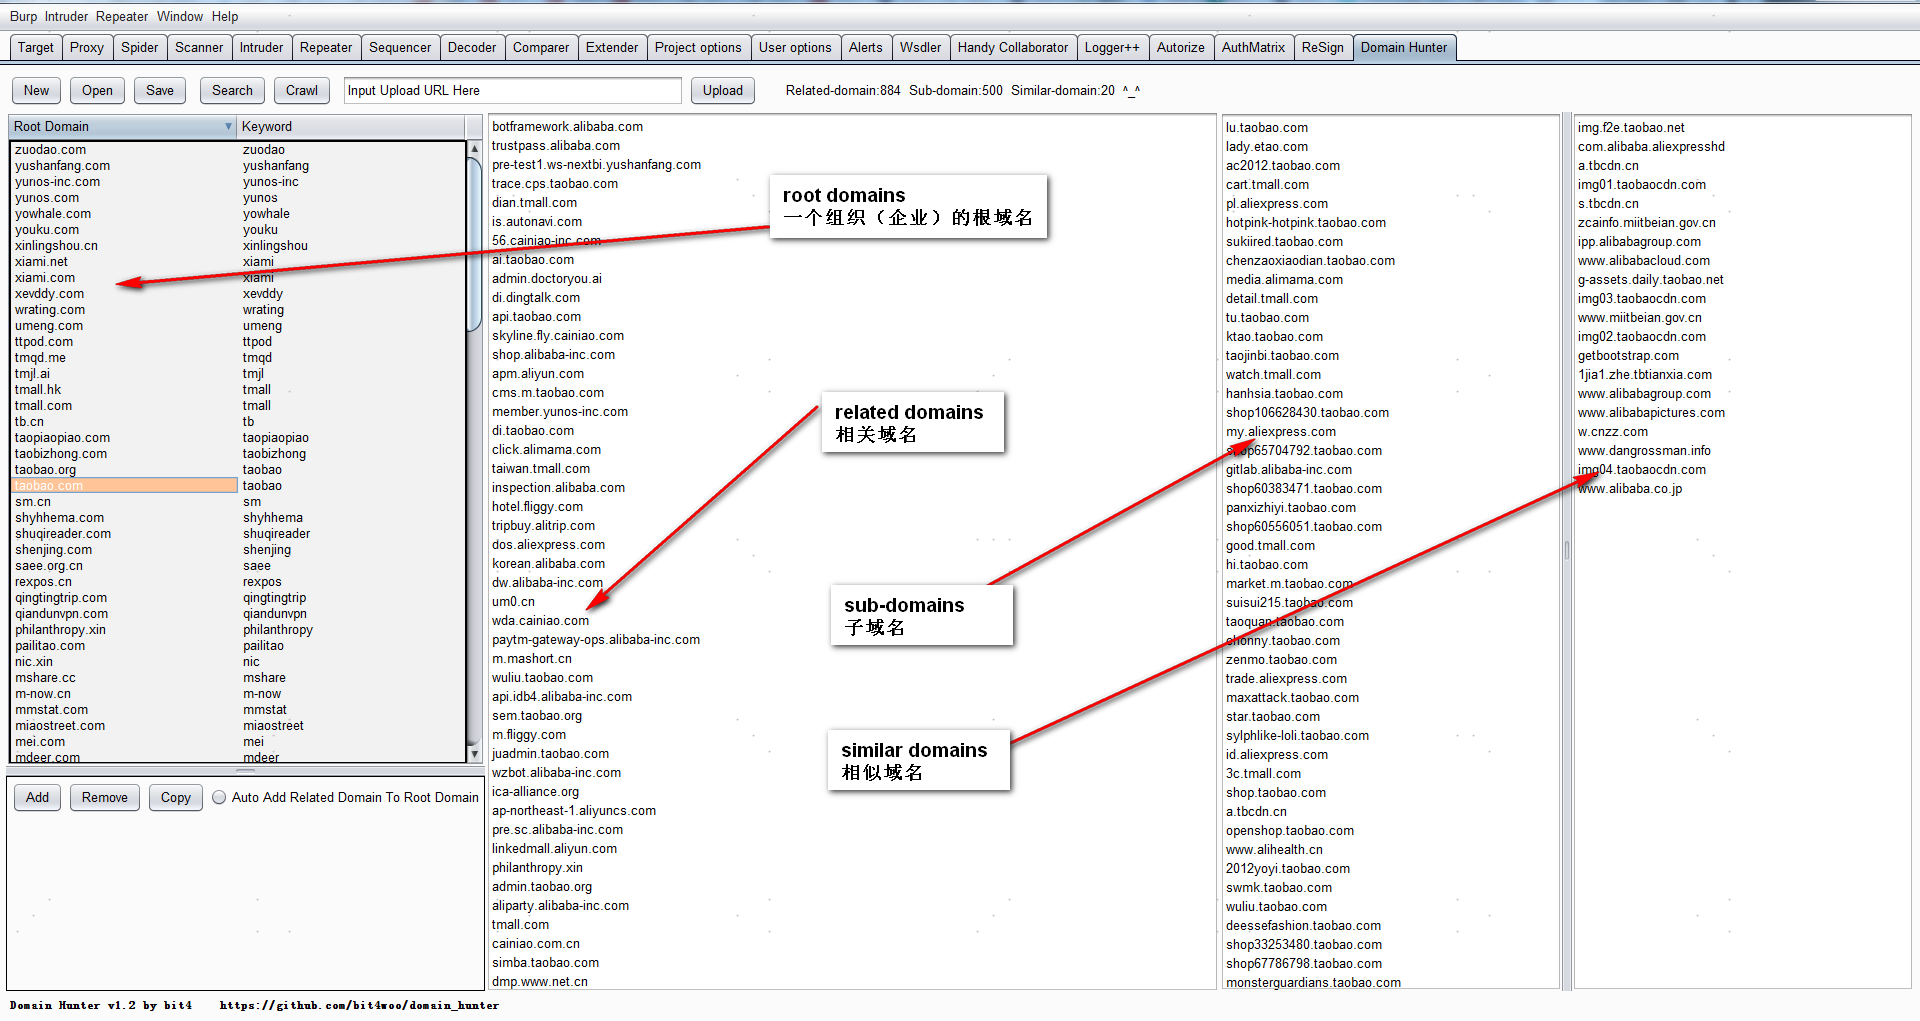
Task: Click similar domain img.f2e.taobao.net
Action: pyautogui.click(x=1631, y=128)
